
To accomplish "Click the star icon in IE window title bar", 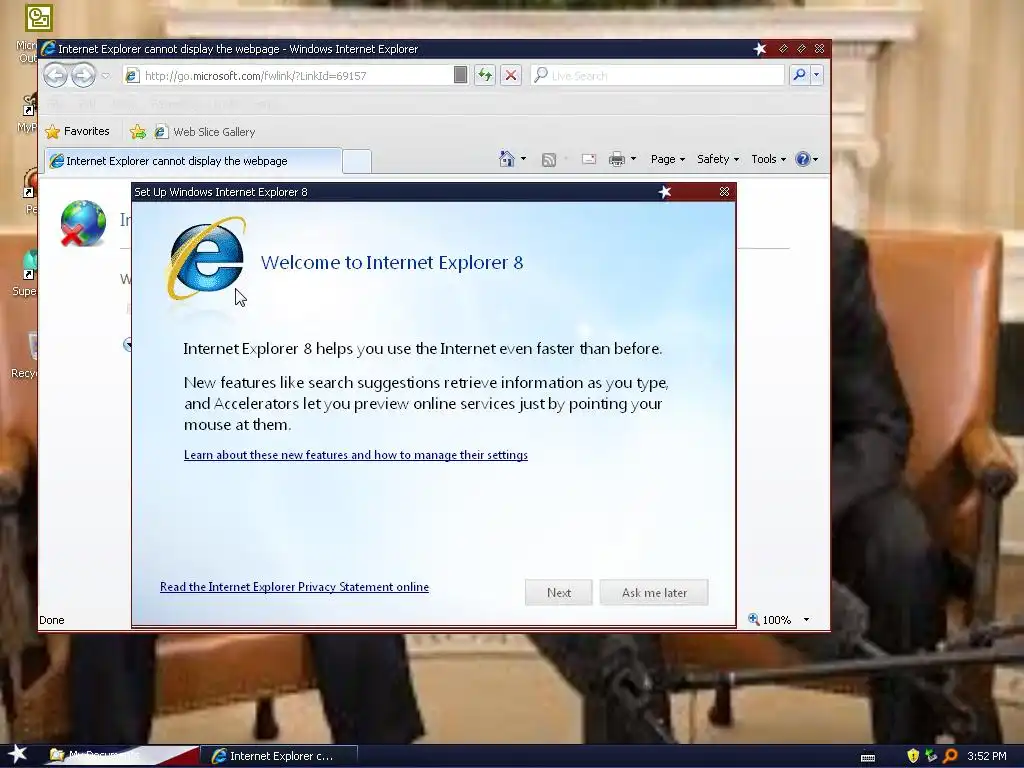I will tap(760, 48).
